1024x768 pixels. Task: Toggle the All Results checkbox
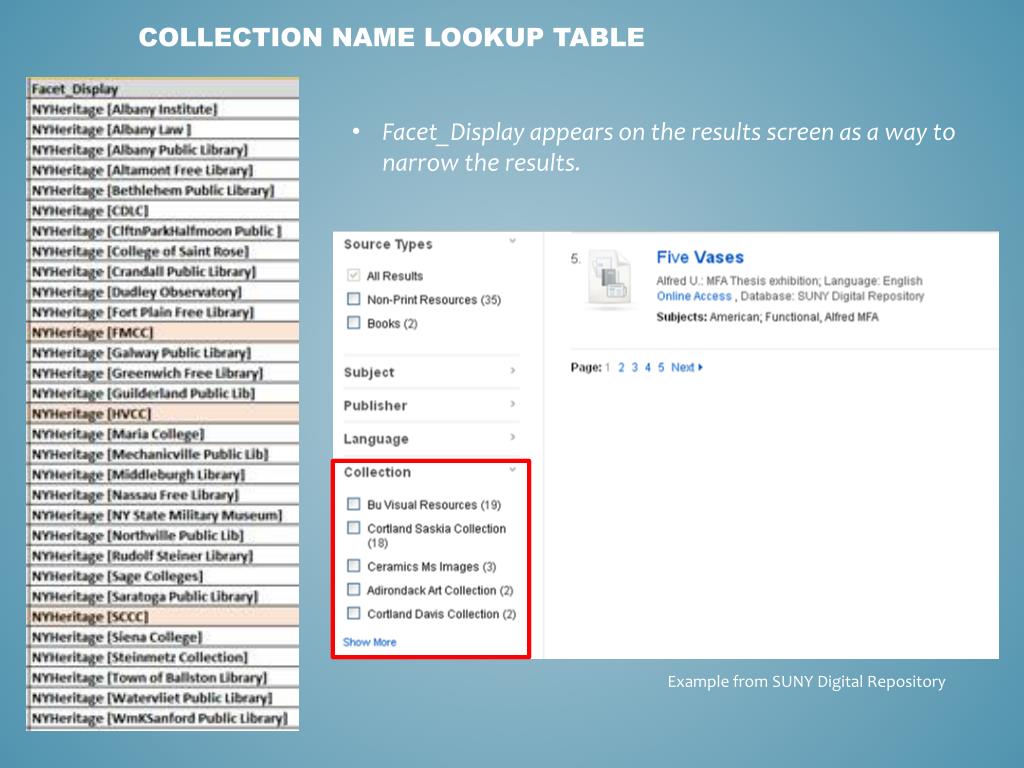[353, 275]
